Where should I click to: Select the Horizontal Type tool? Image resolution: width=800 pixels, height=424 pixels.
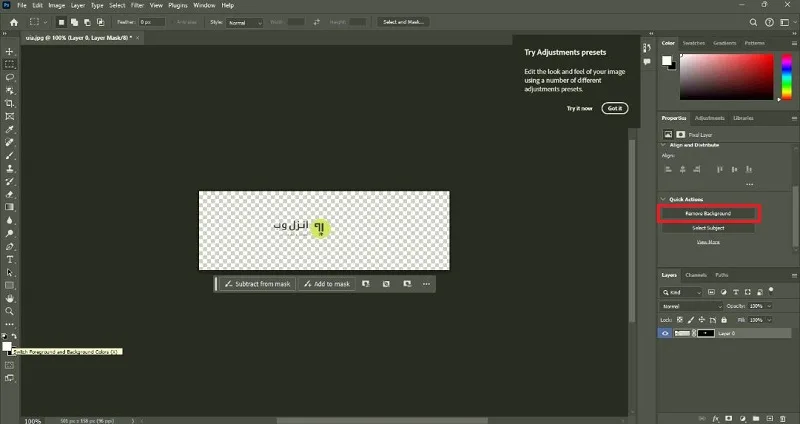pyautogui.click(x=9, y=260)
